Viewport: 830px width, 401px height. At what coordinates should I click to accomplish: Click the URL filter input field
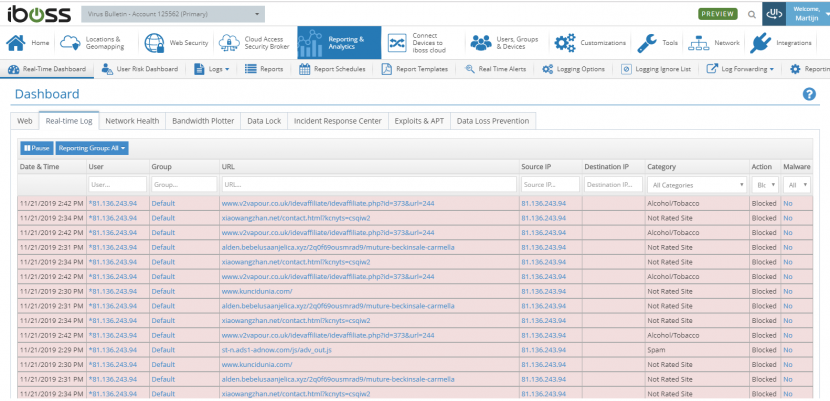point(369,185)
